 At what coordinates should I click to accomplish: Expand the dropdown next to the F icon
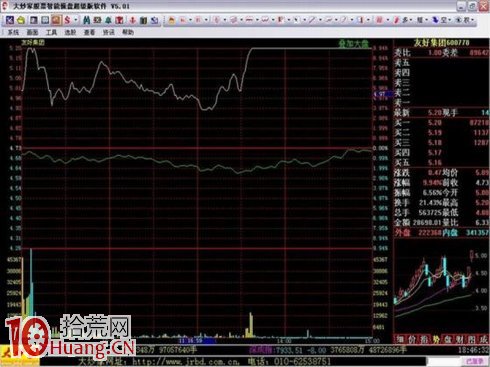tap(288, 20)
